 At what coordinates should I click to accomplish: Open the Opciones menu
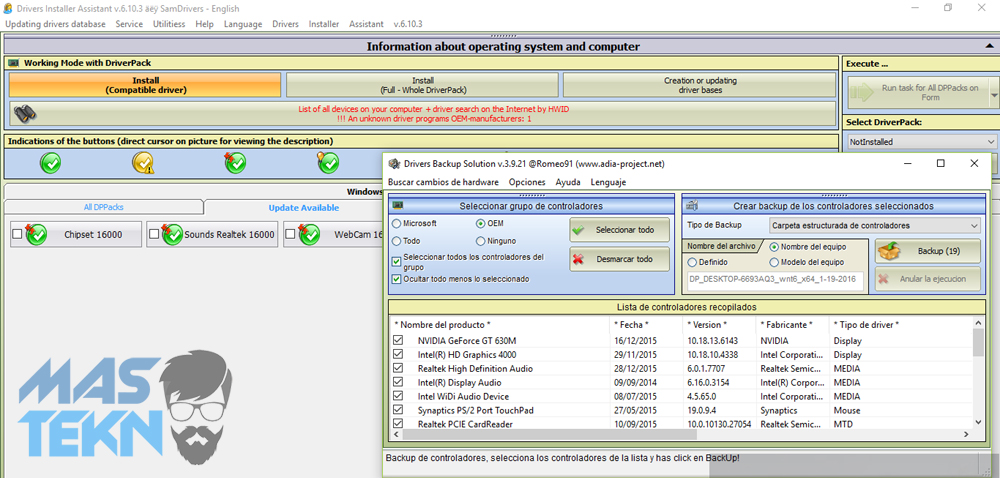click(x=527, y=182)
